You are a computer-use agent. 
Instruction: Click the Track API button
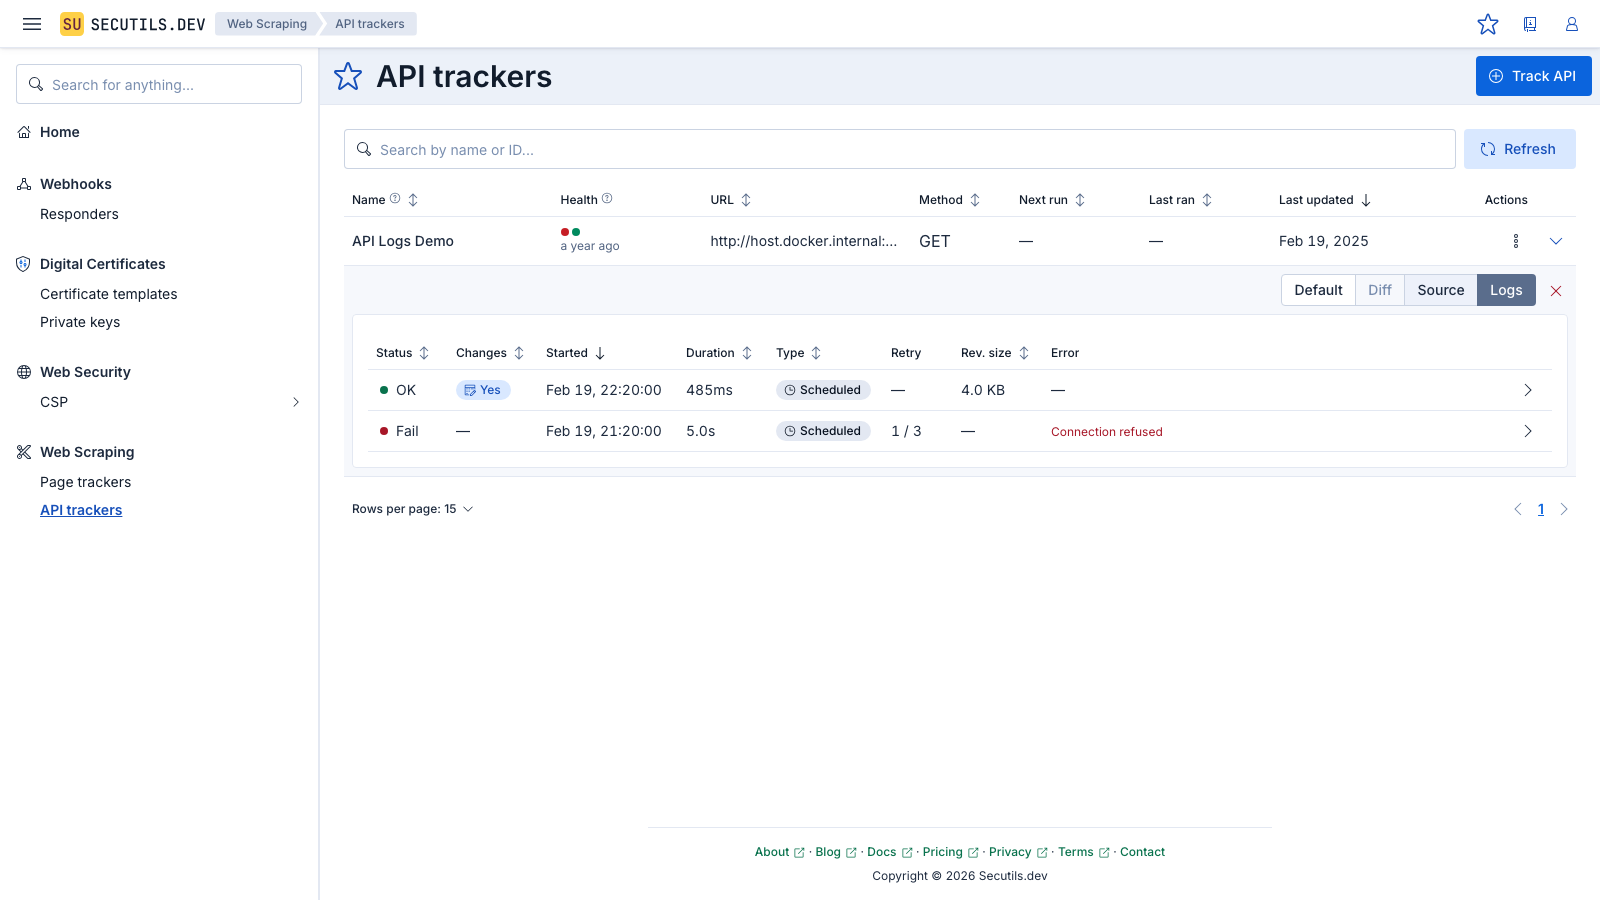tap(1533, 76)
